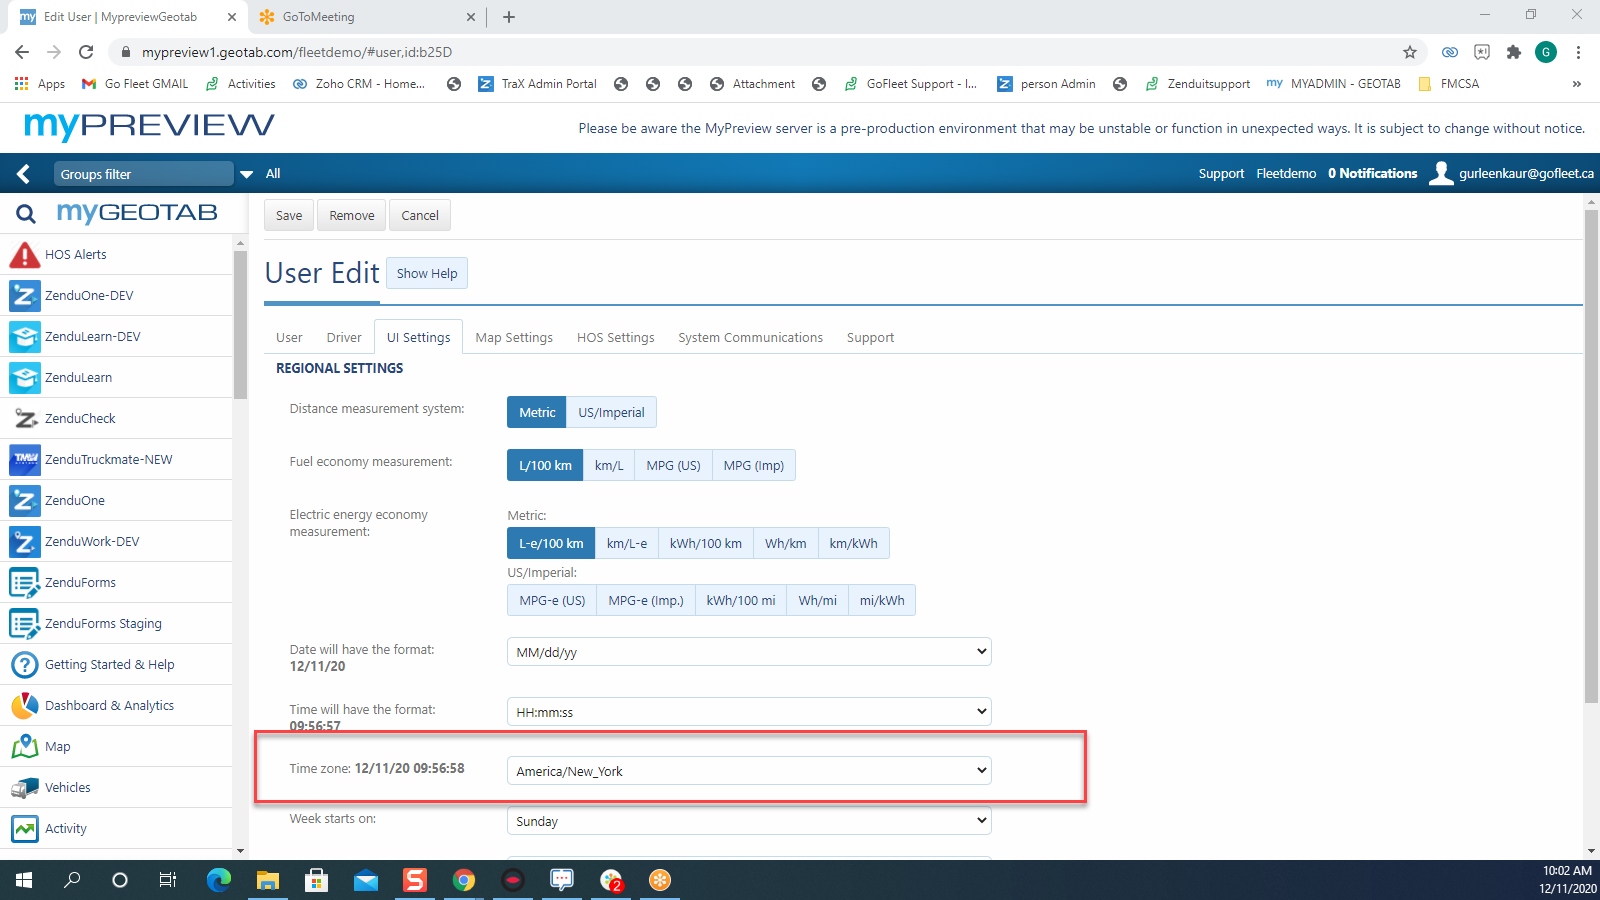The width and height of the screenshot is (1600, 900).
Task: Select Metric distance measurement system
Action: [537, 412]
